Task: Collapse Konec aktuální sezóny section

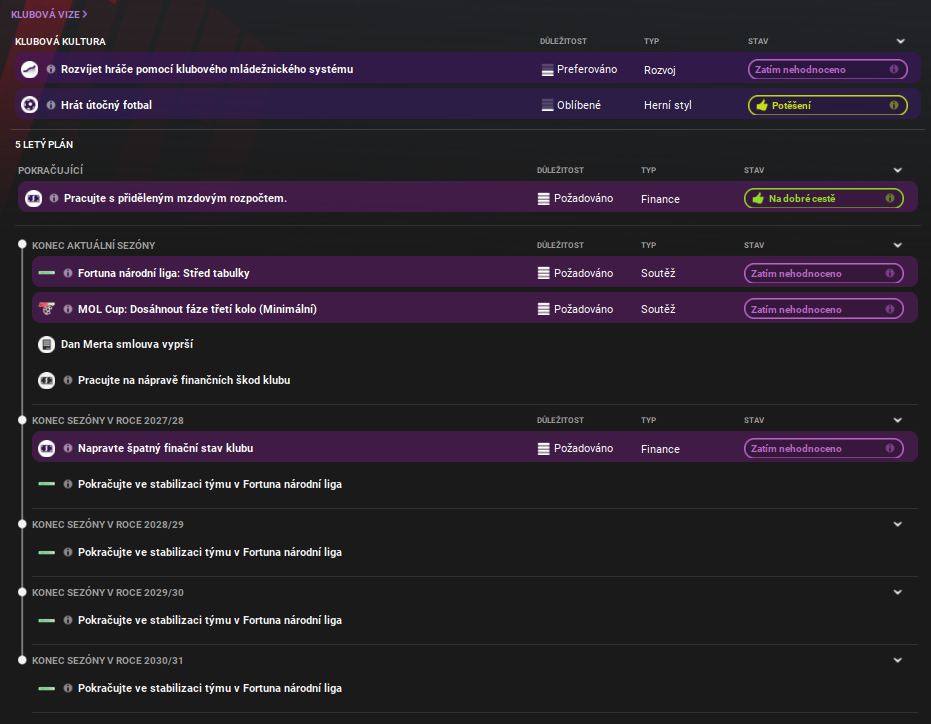Action: [898, 245]
